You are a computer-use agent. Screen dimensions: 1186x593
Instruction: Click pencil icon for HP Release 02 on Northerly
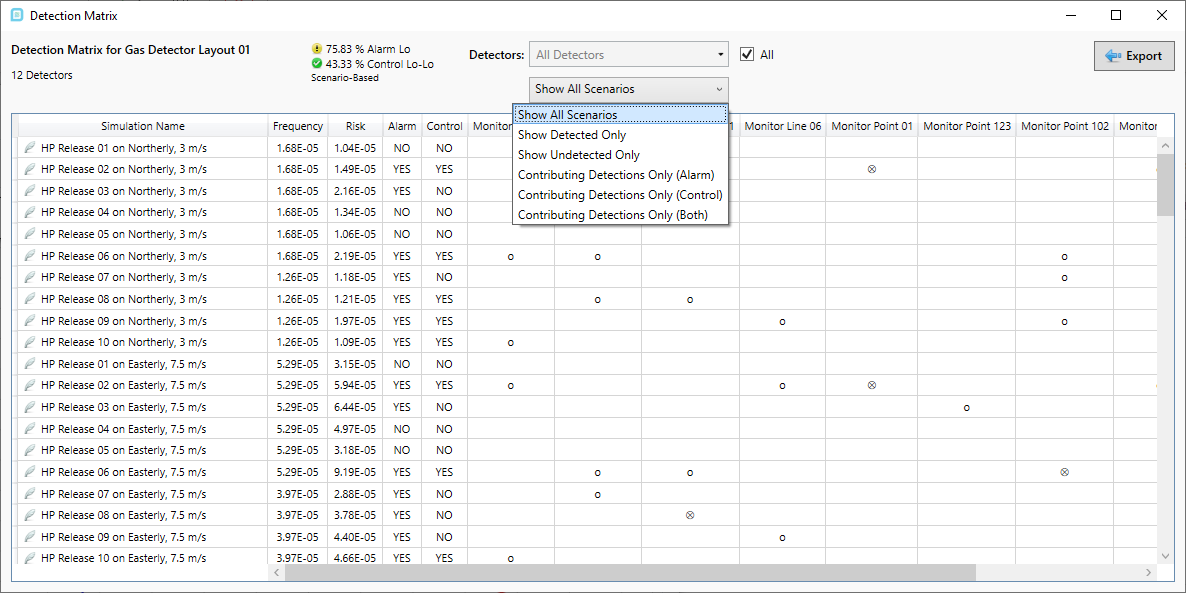[x=30, y=169]
